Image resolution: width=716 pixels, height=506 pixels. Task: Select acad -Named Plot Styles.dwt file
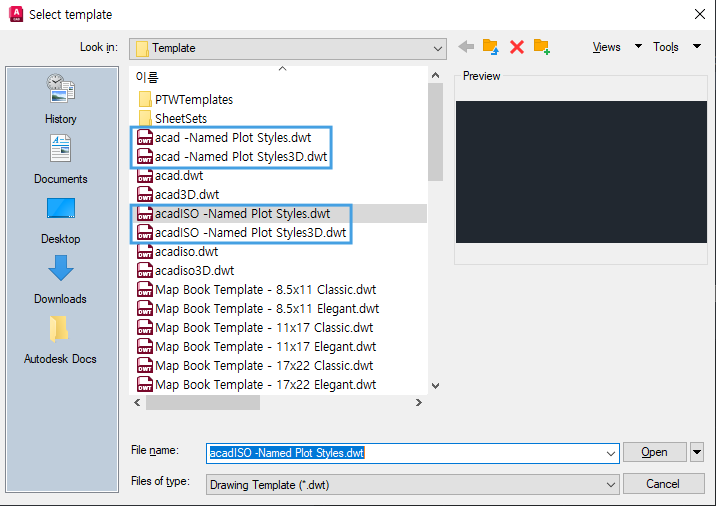pyautogui.click(x=224, y=137)
